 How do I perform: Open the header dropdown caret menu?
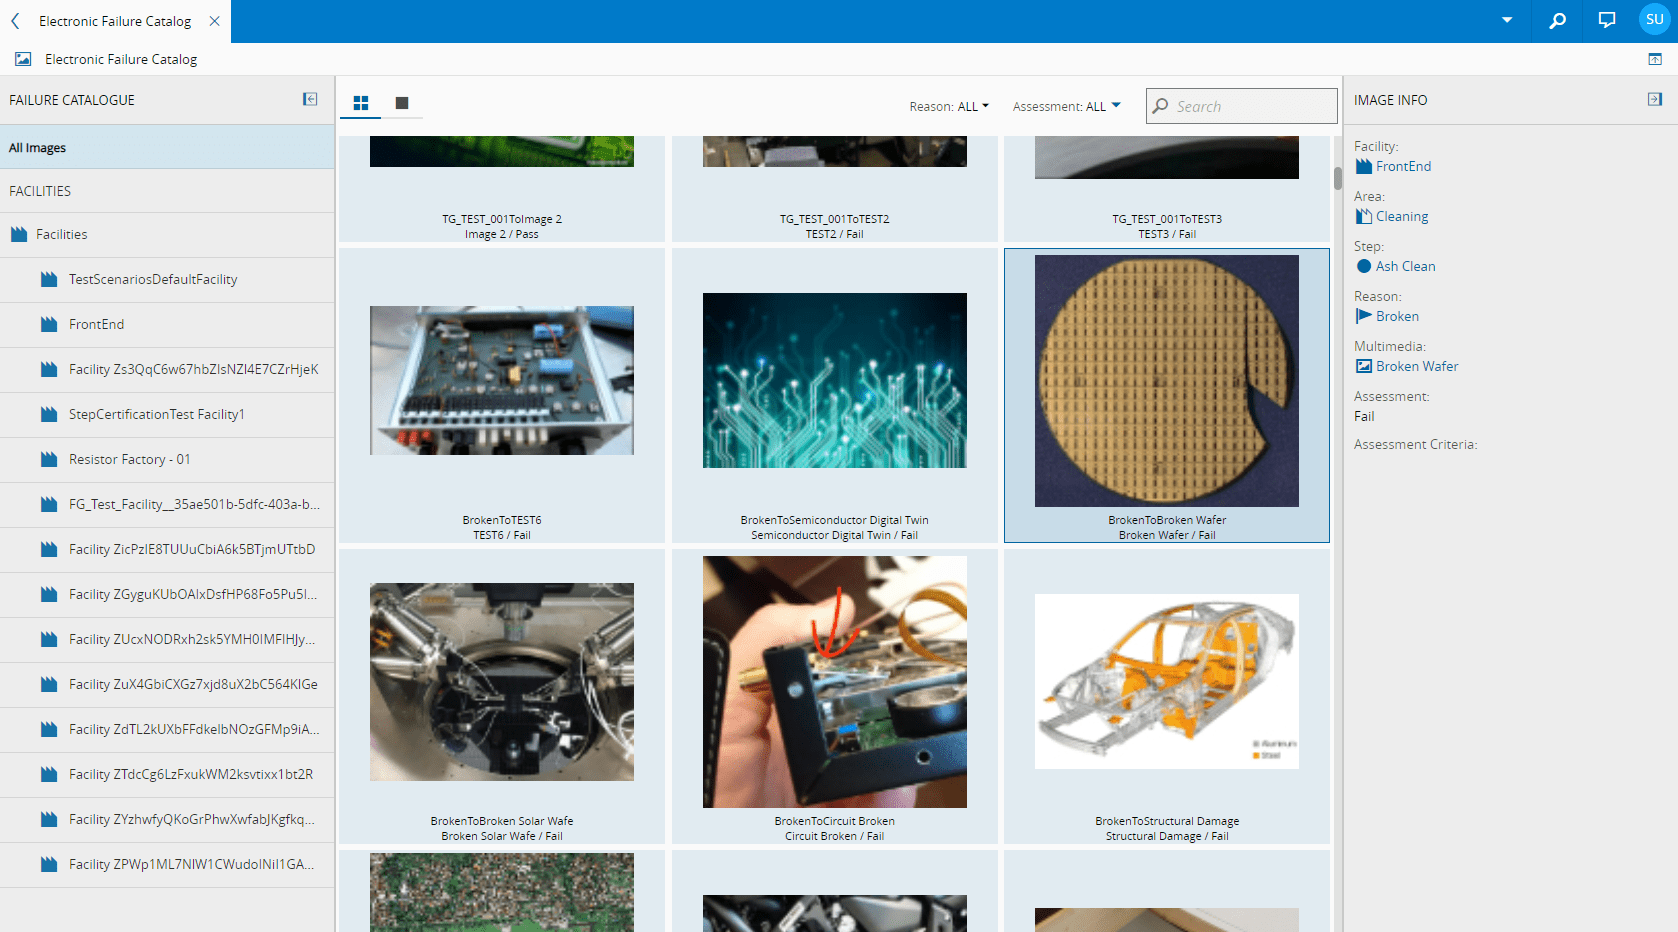[x=1507, y=21]
